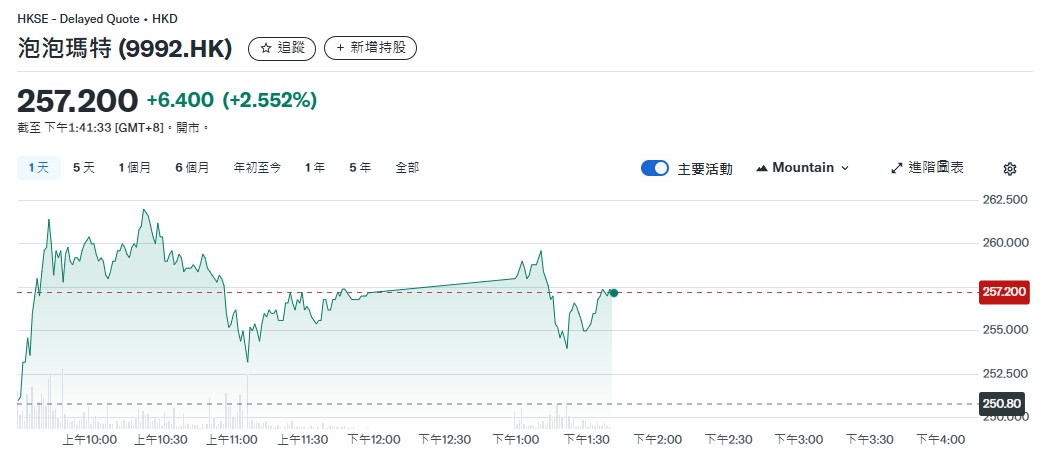The height and width of the screenshot is (459, 1045).
Task: Click the plus icon on 新增持股
Action: click(x=341, y=48)
